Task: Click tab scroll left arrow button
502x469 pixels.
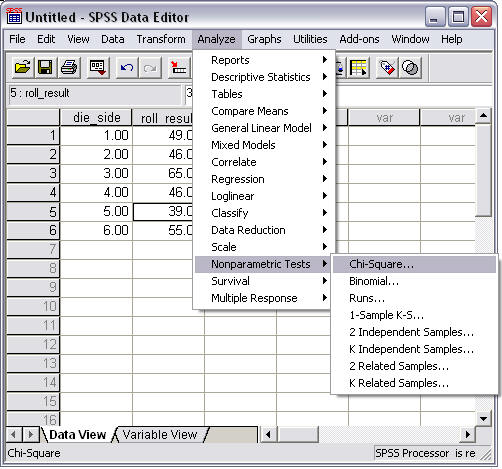Action: 14,434
